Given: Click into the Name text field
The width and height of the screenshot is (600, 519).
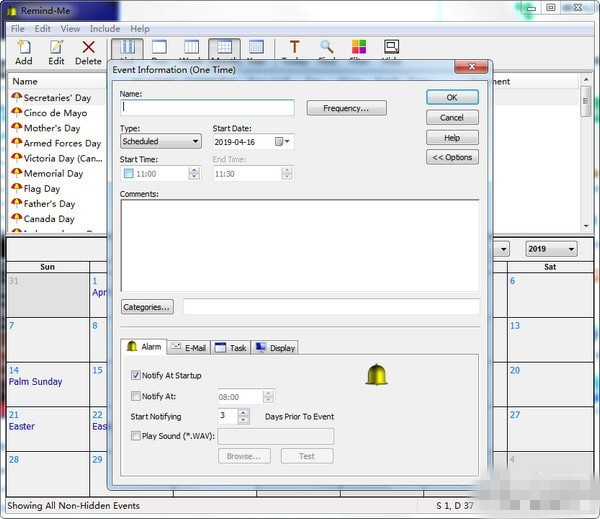Looking at the screenshot, I should pyautogui.click(x=207, y=108).
